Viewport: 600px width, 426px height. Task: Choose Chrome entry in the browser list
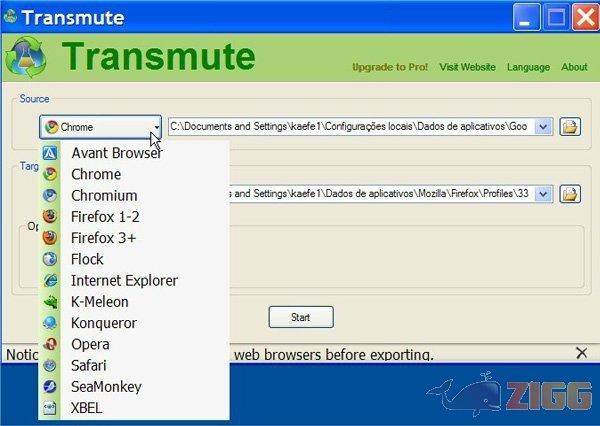(x=134, y=174)
